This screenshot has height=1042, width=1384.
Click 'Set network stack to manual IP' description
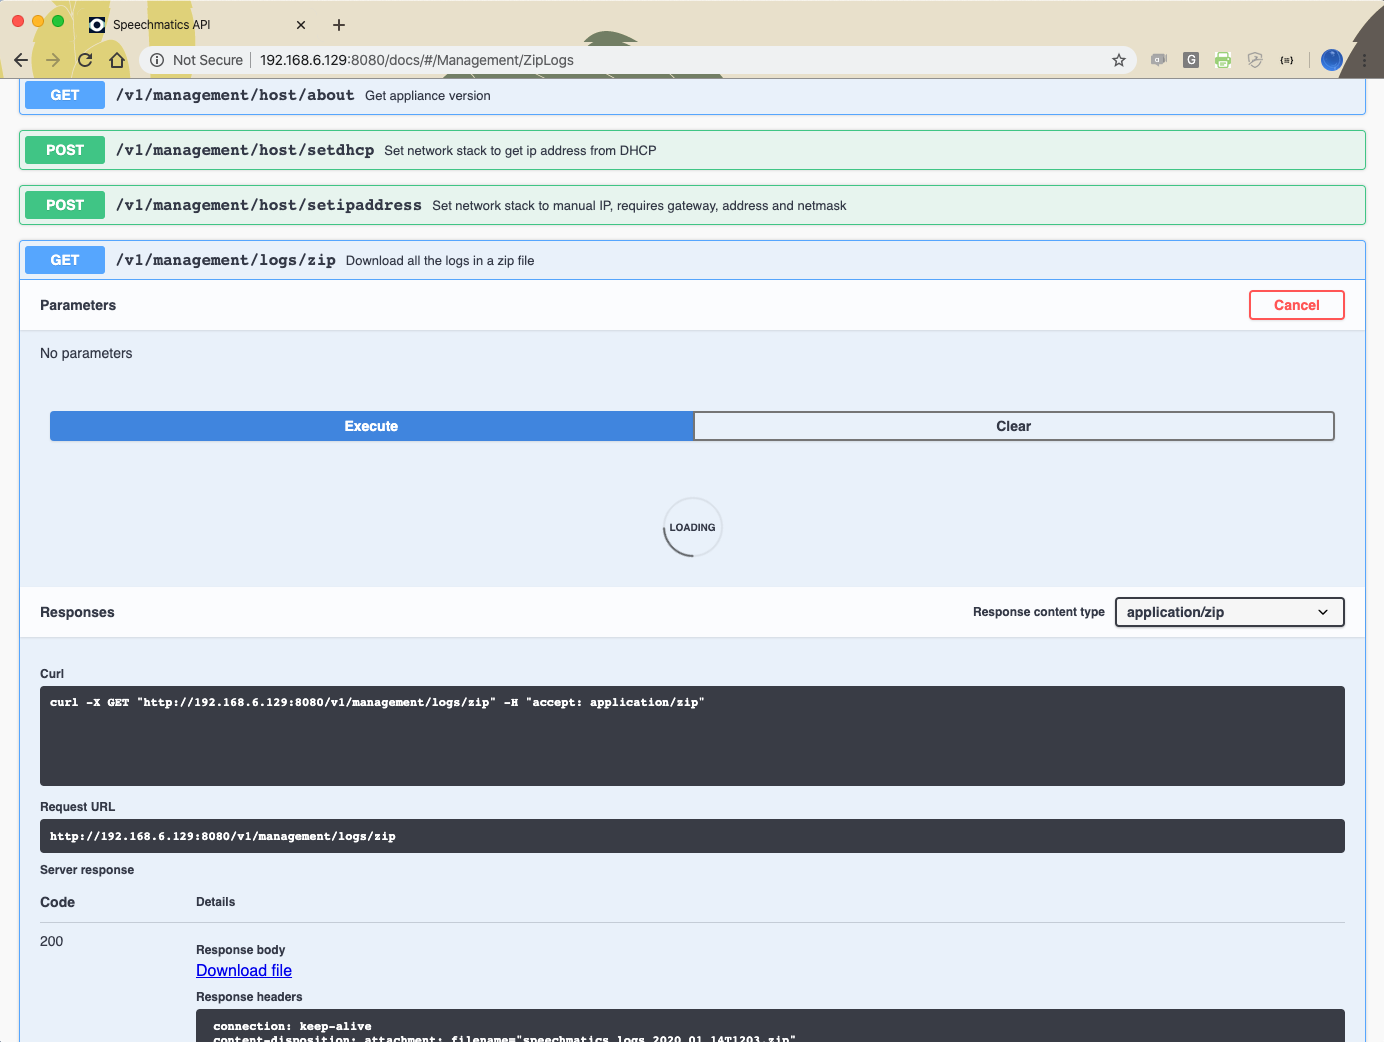pos(639,206)
